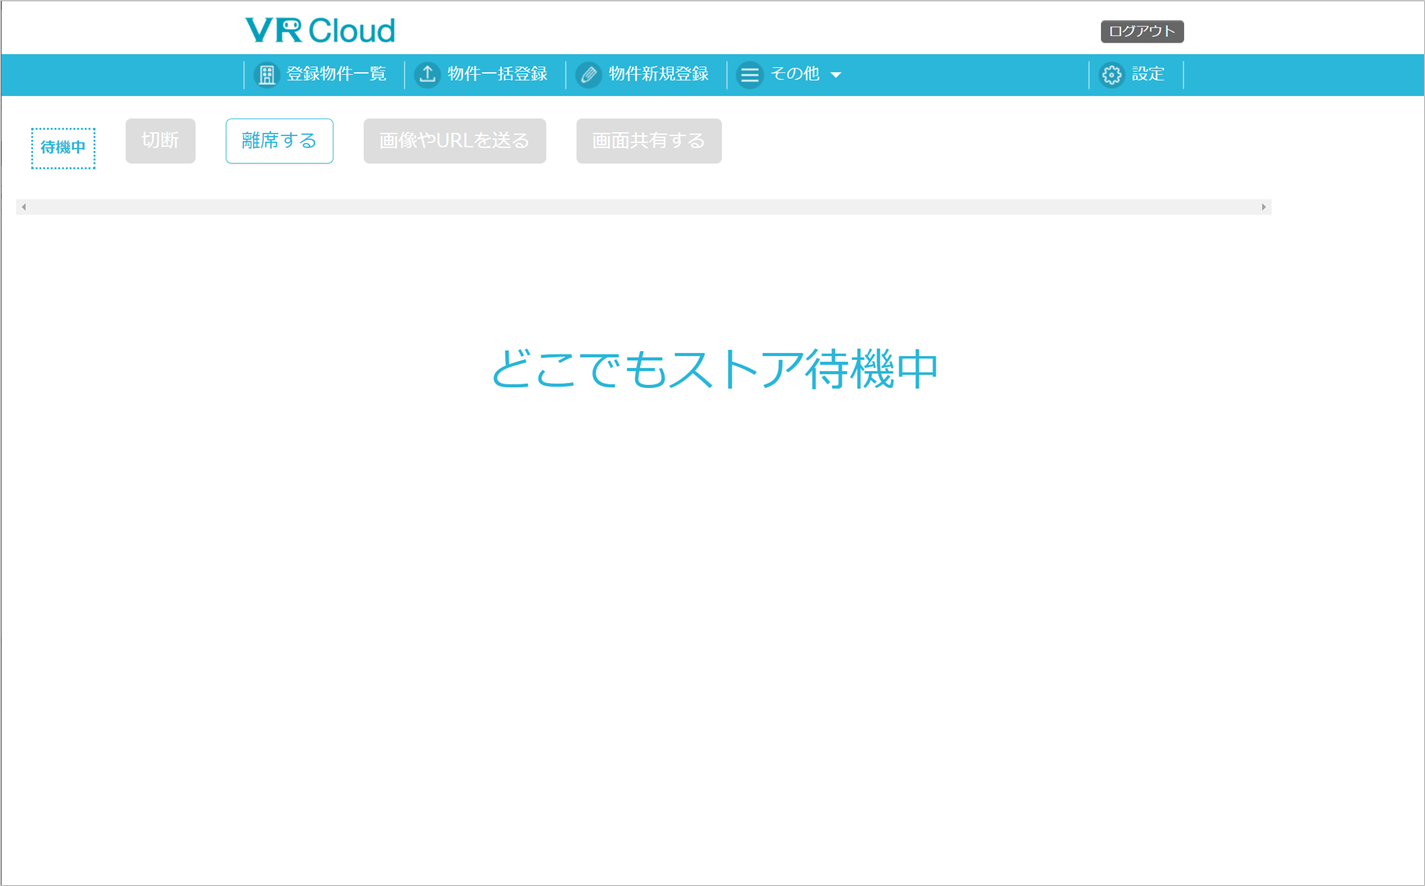Open the 物件一括登録 menu item
This screenshot has width=1425, height=886.
tap(497, 74)
